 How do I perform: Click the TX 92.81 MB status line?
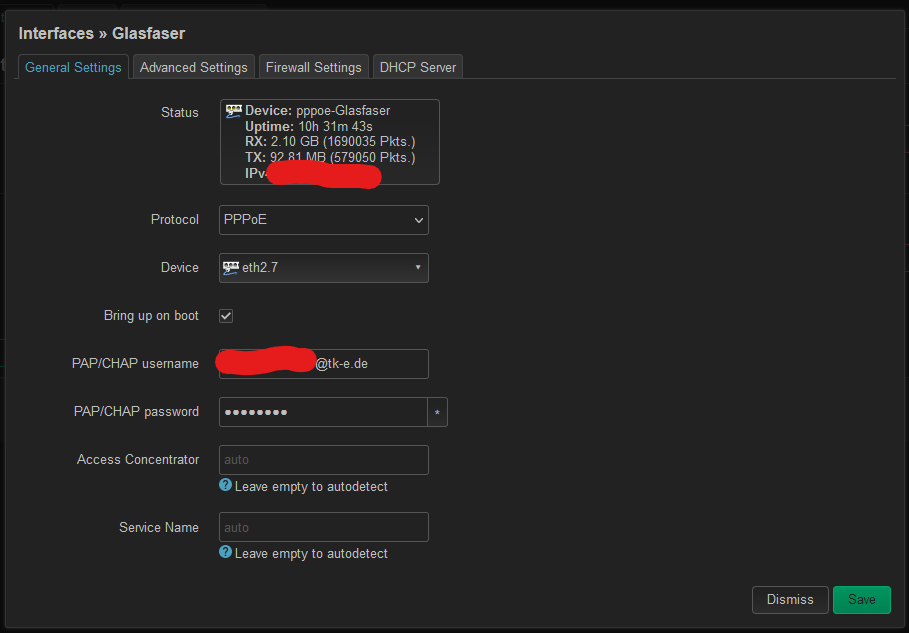pos(330,157)
